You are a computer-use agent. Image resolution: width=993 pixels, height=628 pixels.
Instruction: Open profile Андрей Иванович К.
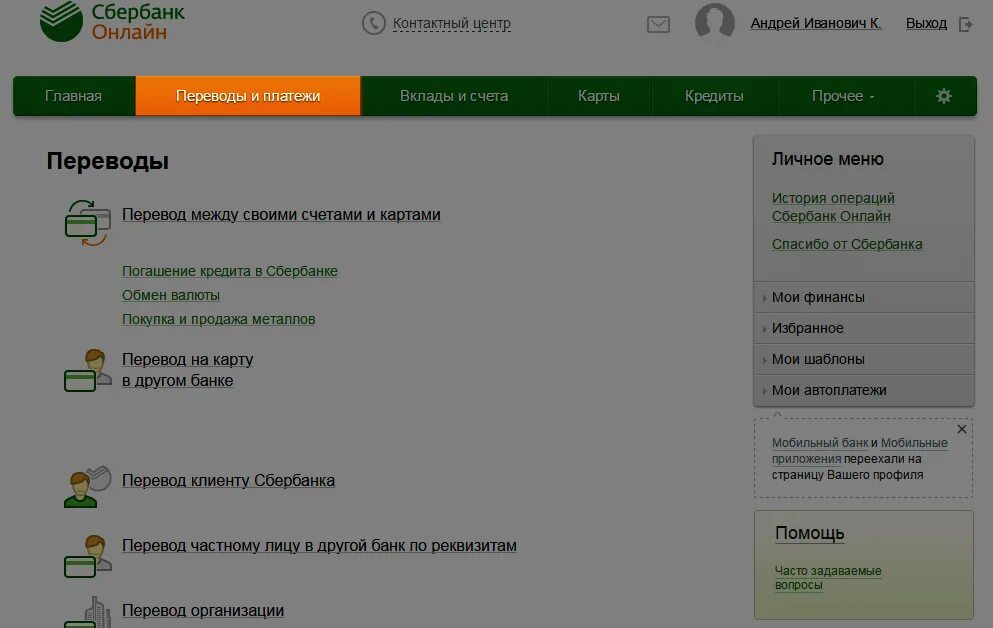coord(816,23)
